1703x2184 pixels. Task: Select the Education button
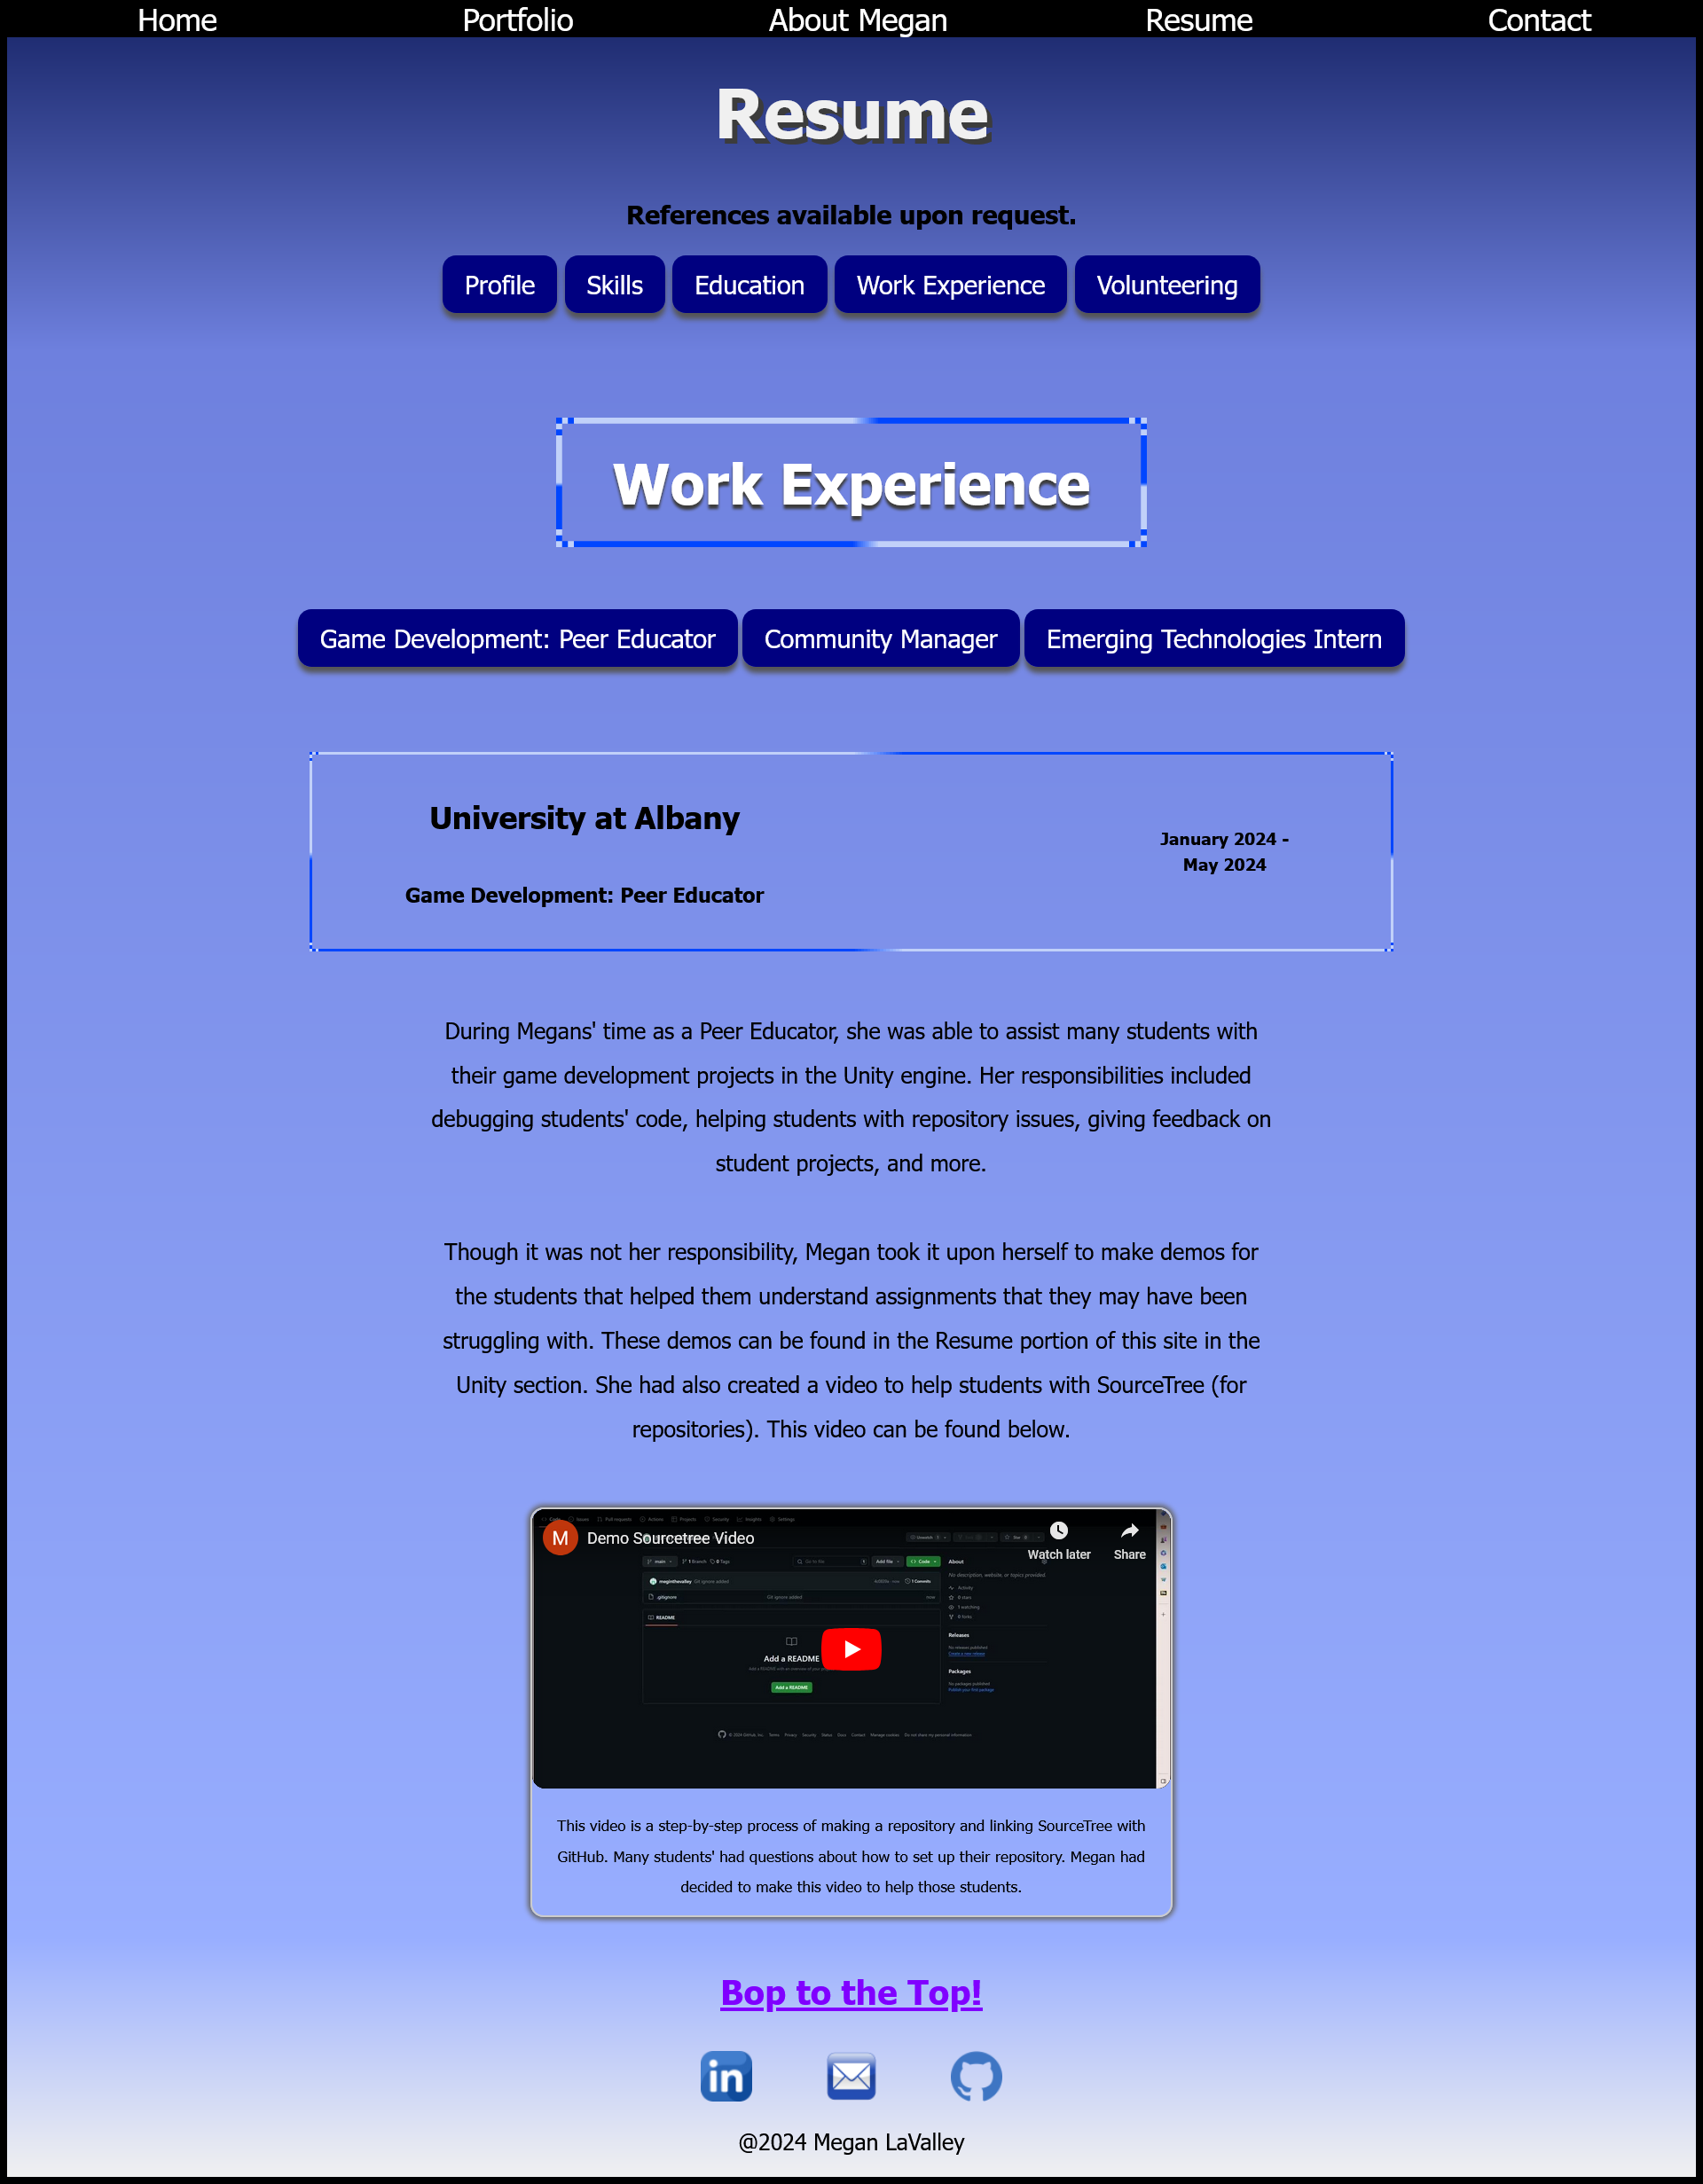click(x=749, y=284)
